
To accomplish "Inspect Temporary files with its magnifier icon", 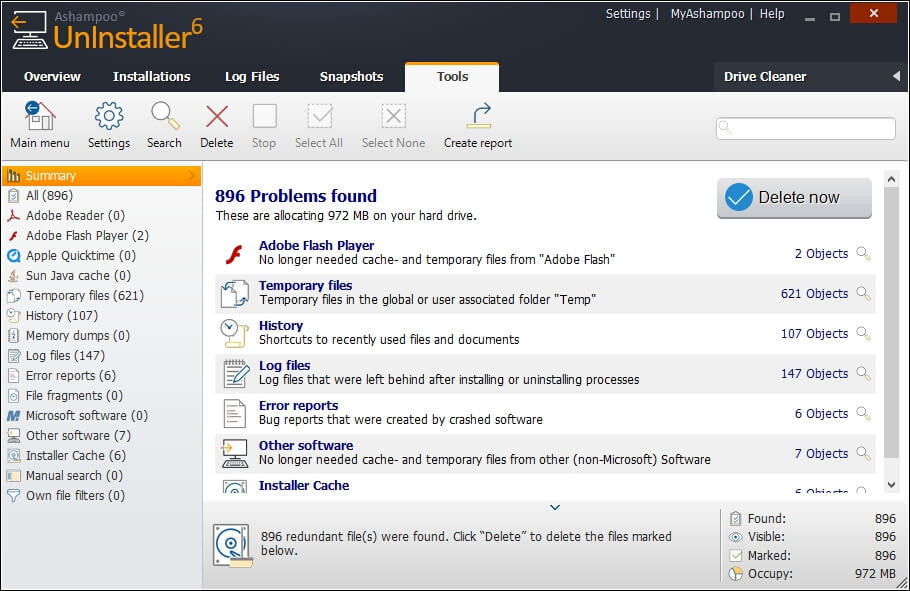I will [x=864, y=294].
